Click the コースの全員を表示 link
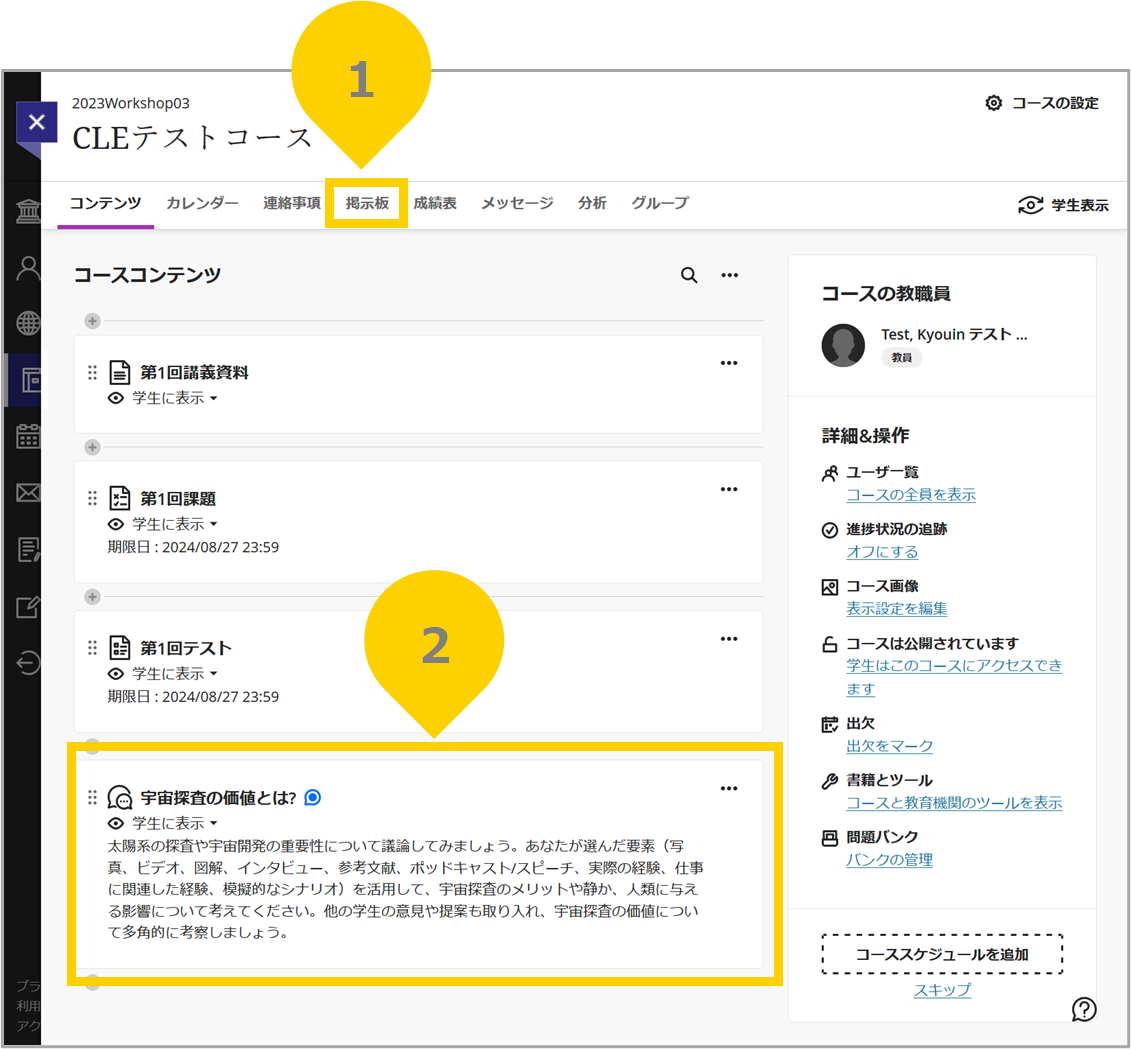1131x1049 pixels. [x=911, y=495]
